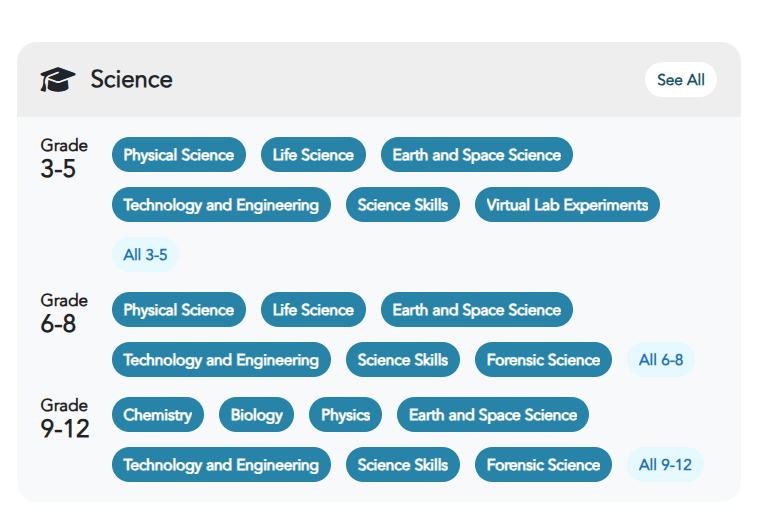This screenshot has width=766, height=512.
Task: Open the See All science button
Action: click(680, 80)
